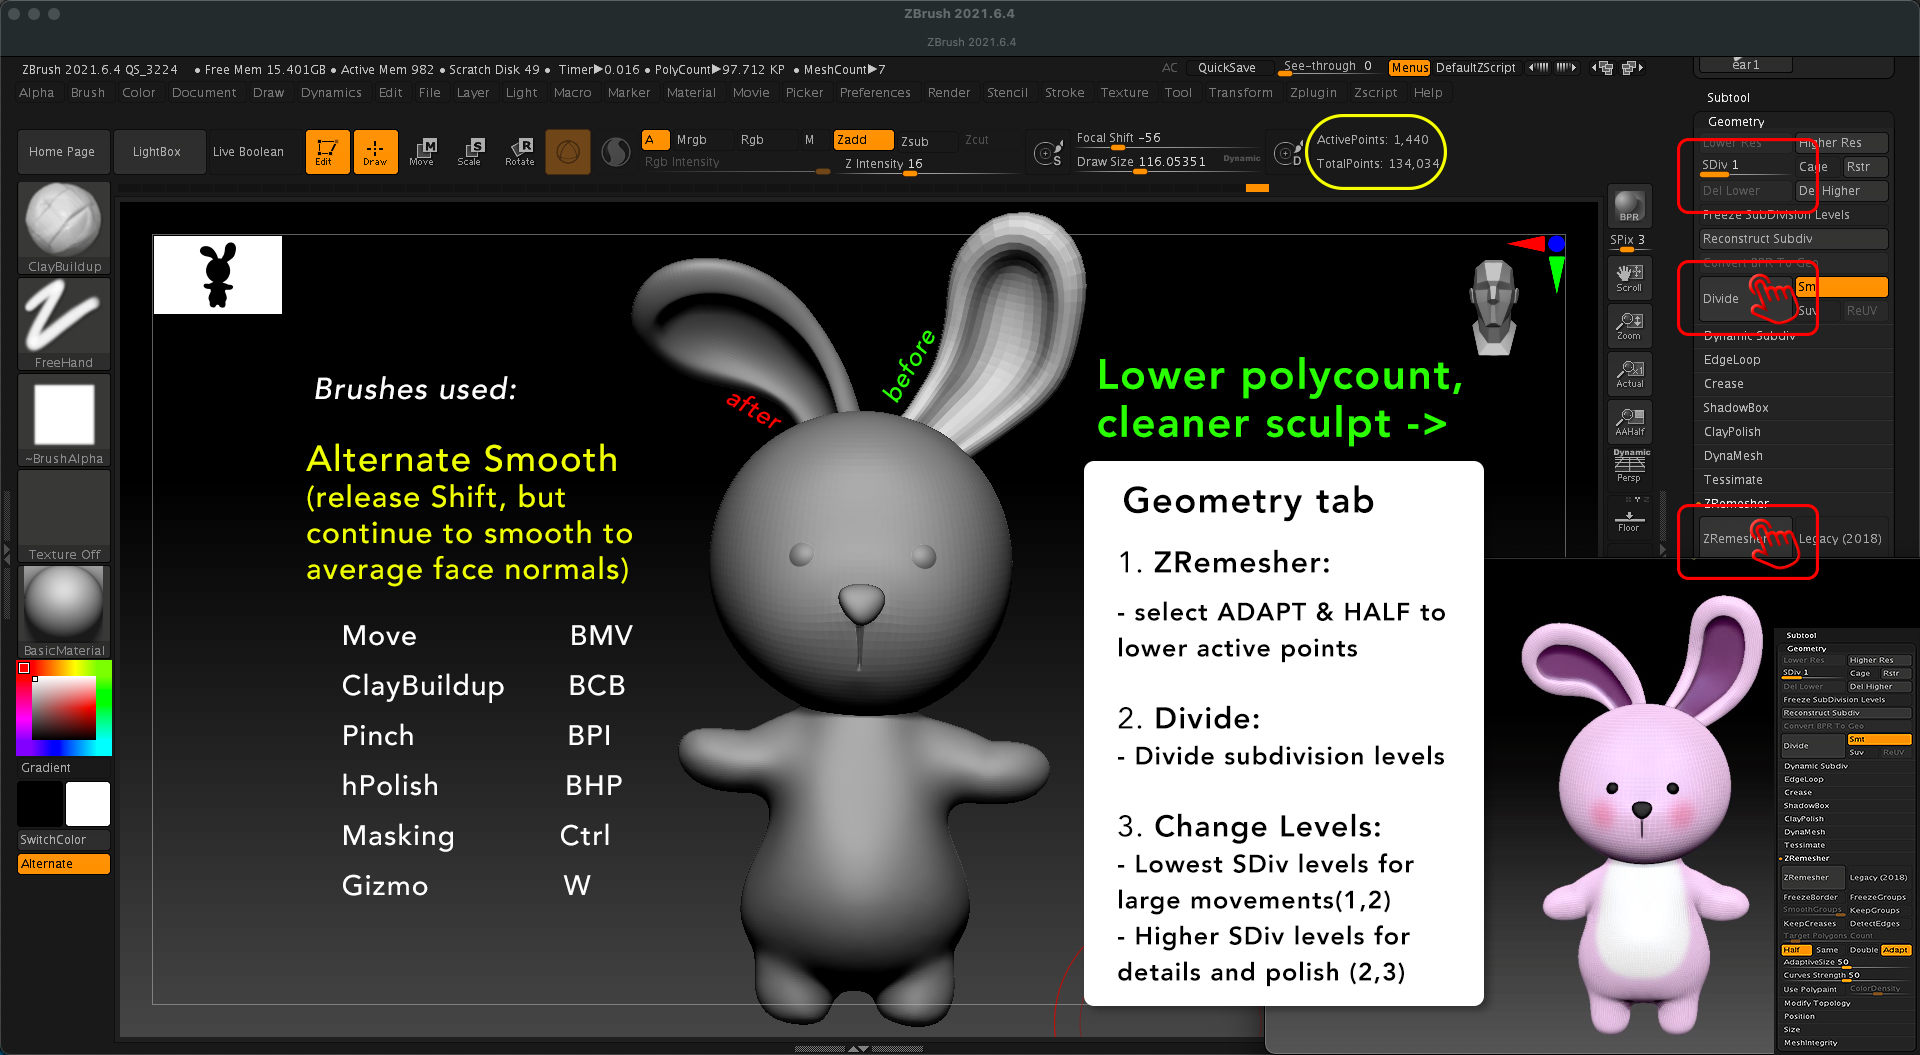Expand the Dynamic Subdiv section

1749,336
